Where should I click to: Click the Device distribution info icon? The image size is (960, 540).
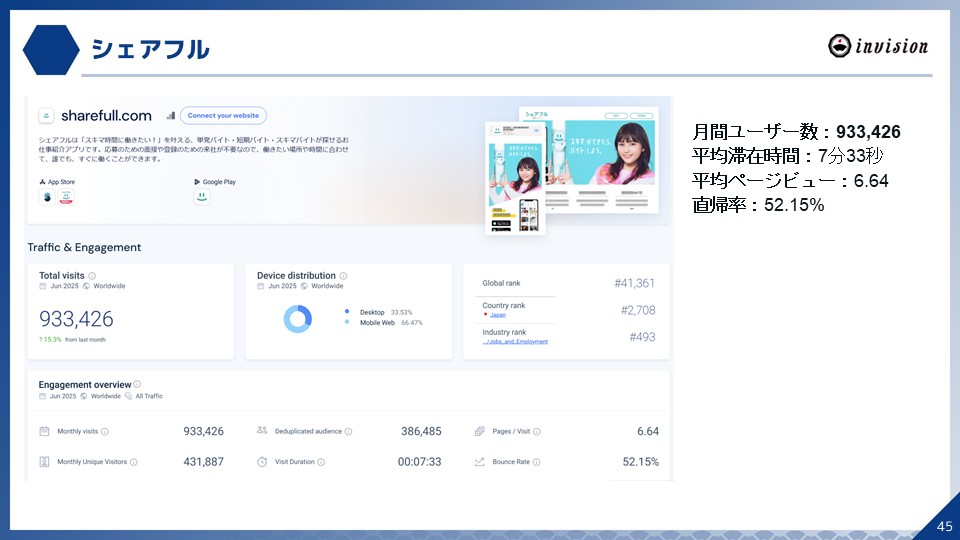coord(343,276)
